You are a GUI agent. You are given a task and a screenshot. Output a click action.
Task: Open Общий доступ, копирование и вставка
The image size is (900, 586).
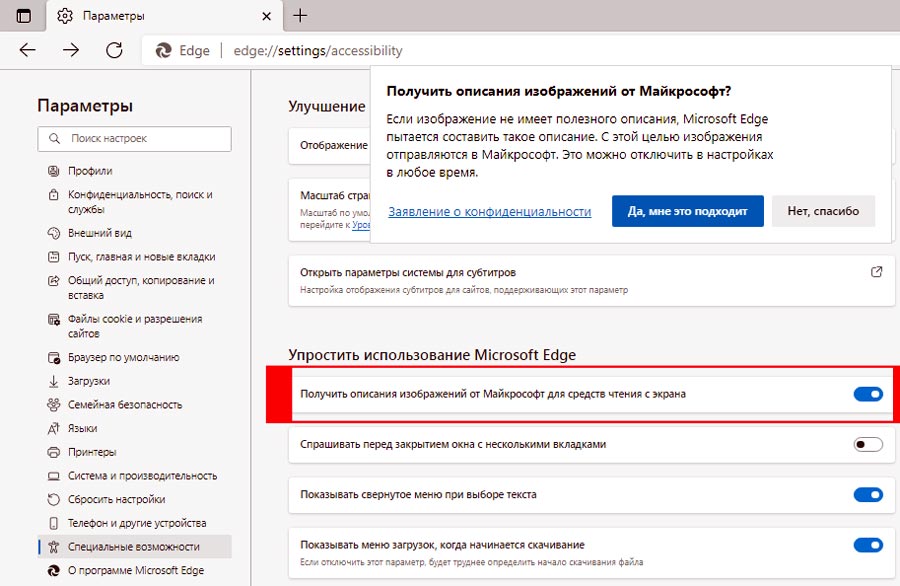tap(141, 288)
